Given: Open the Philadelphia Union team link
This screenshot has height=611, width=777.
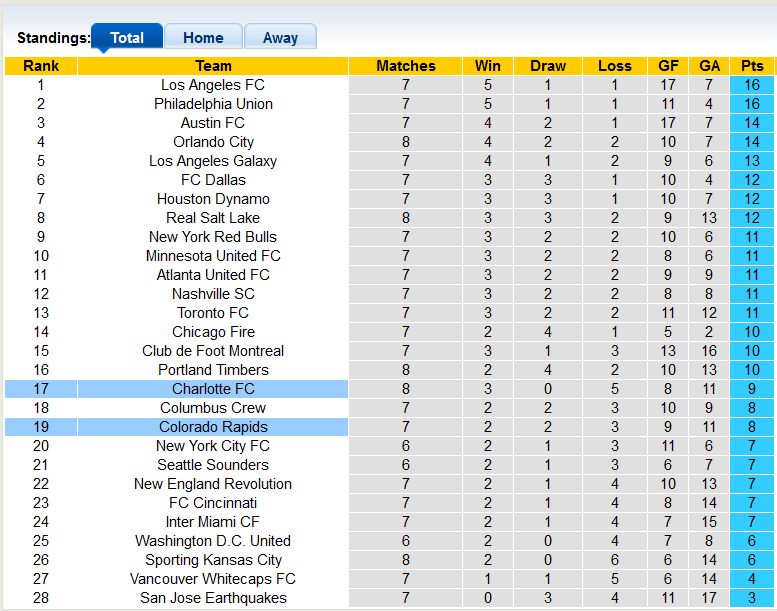Looking at the screenshot, I should [x=213, y=104].
